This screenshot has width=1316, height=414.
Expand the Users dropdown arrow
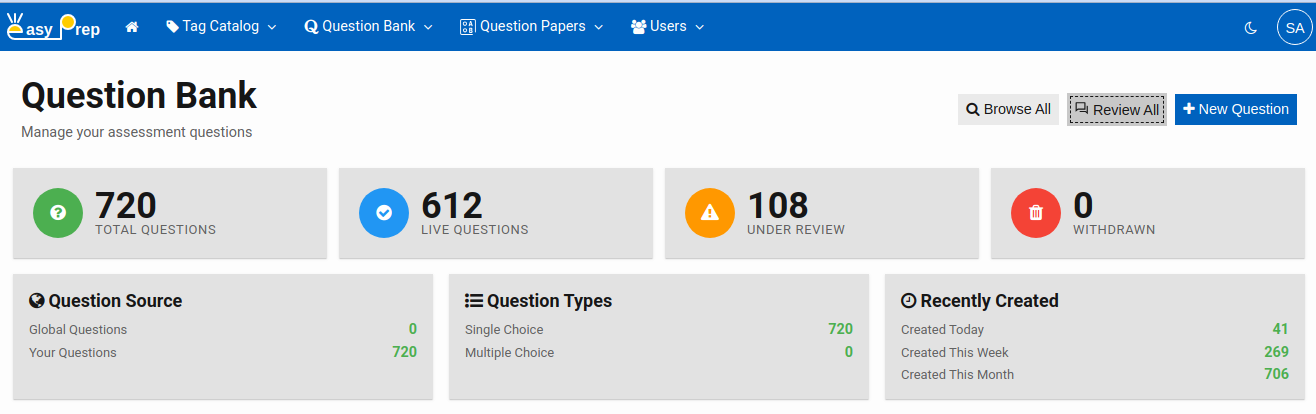pos(699,27)
